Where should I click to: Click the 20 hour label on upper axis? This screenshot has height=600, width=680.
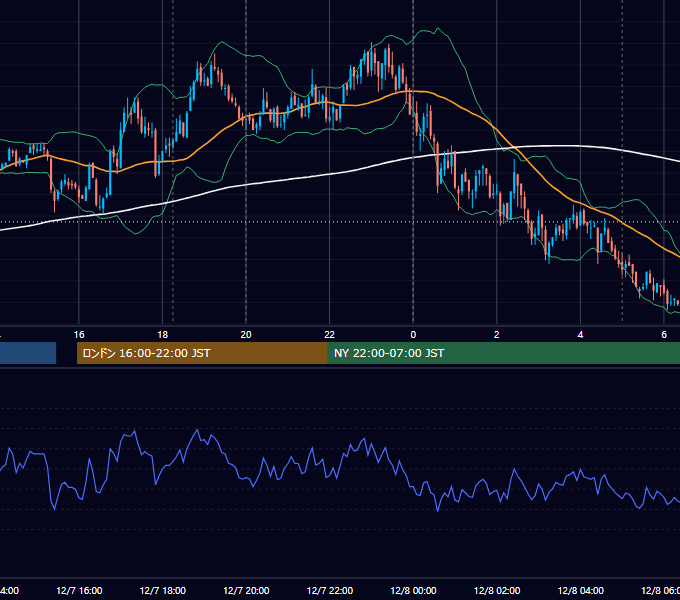pyautogui.click(x=246, y=335)
